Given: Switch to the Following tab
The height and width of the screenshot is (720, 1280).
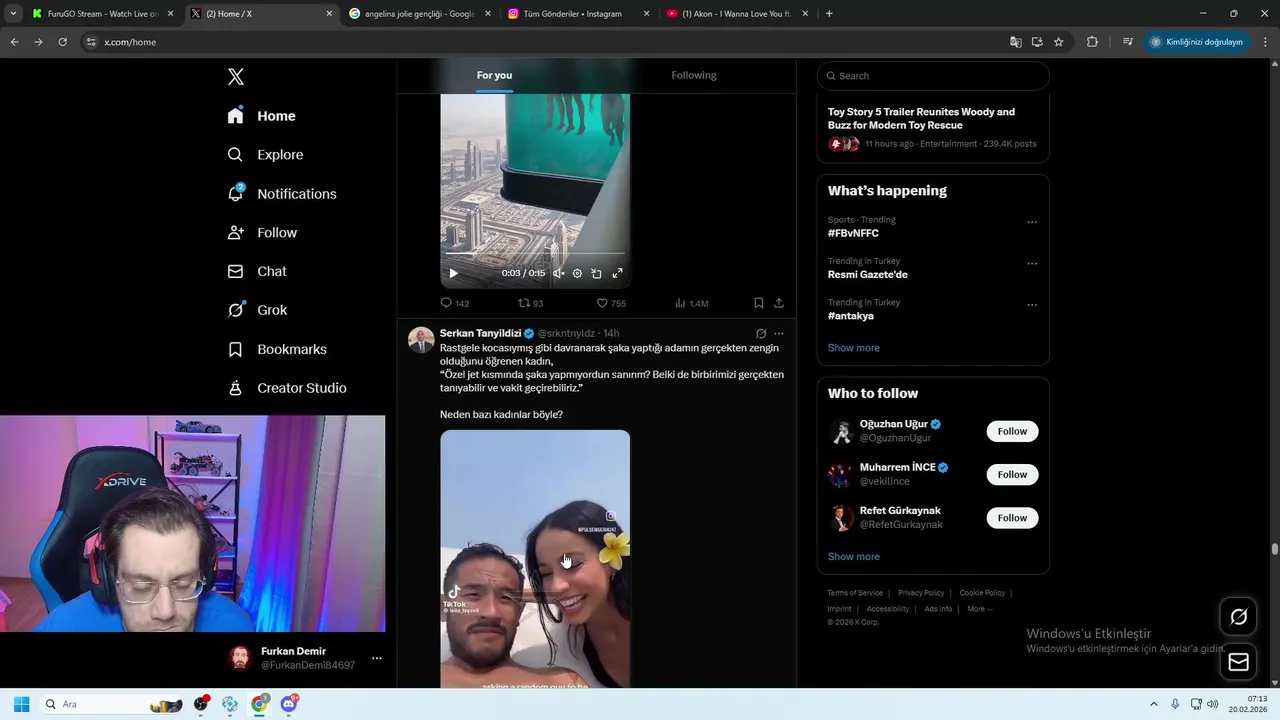Looking at the screenshot, I should [x=694, y=75].
